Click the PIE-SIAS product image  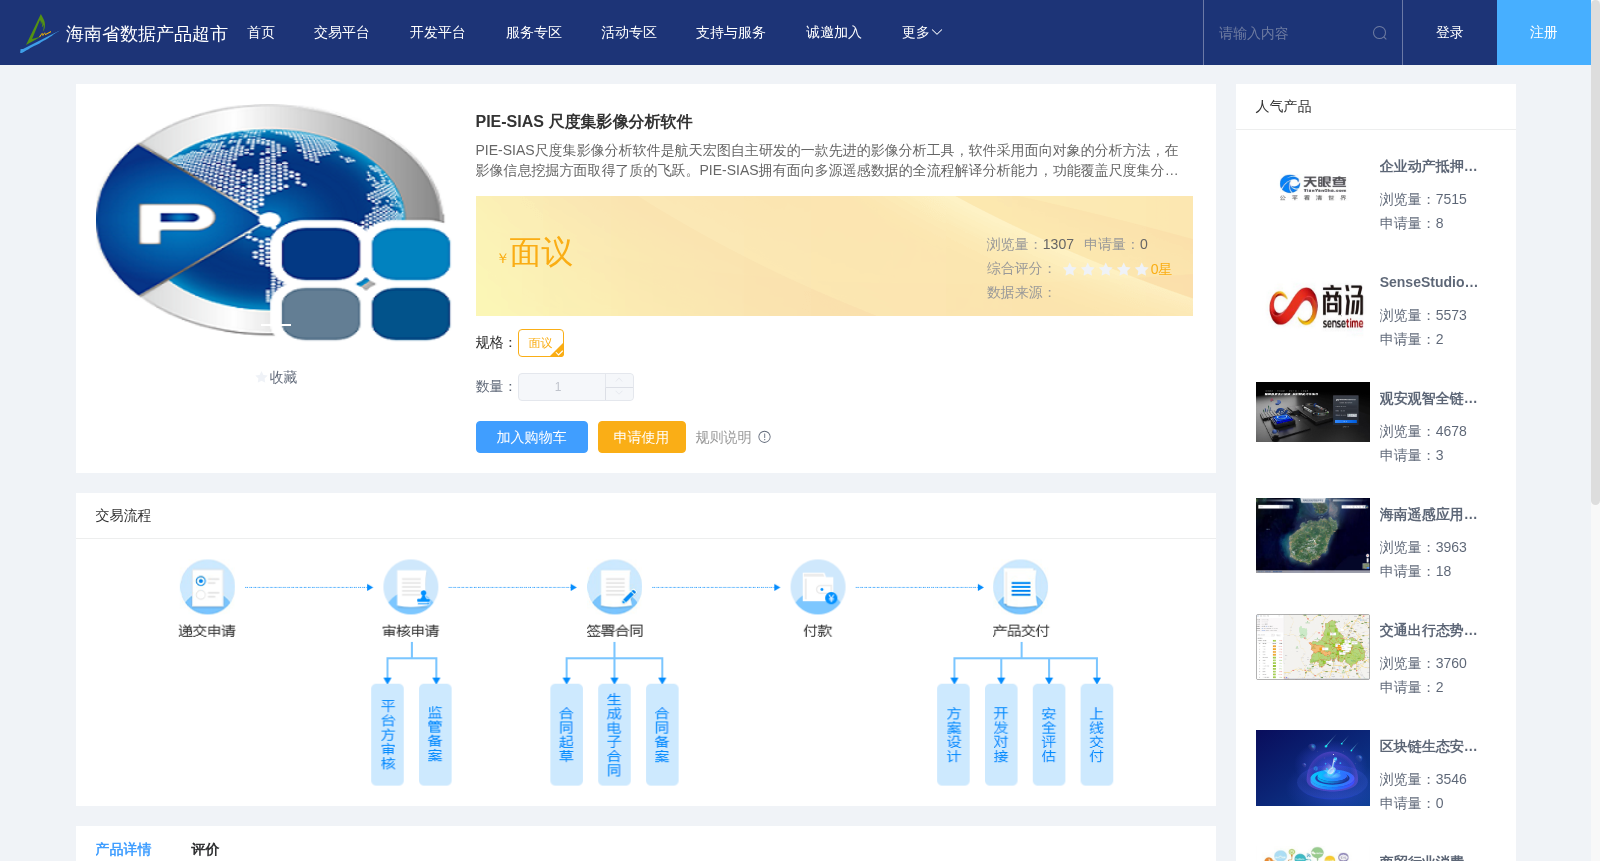point(273,223)
